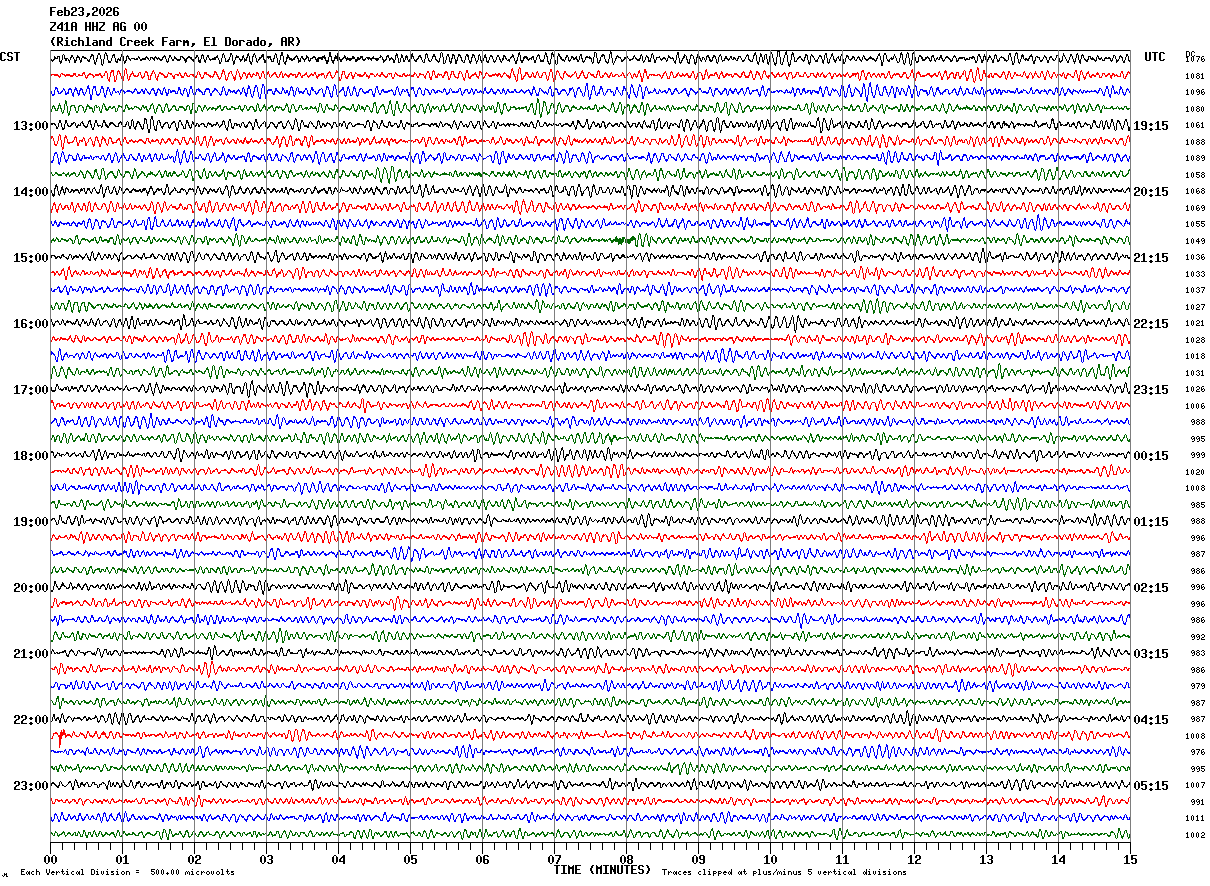Click the 20:00 CST time label
This screenshot has height=886, width=1210.
[x=31, y=588]
